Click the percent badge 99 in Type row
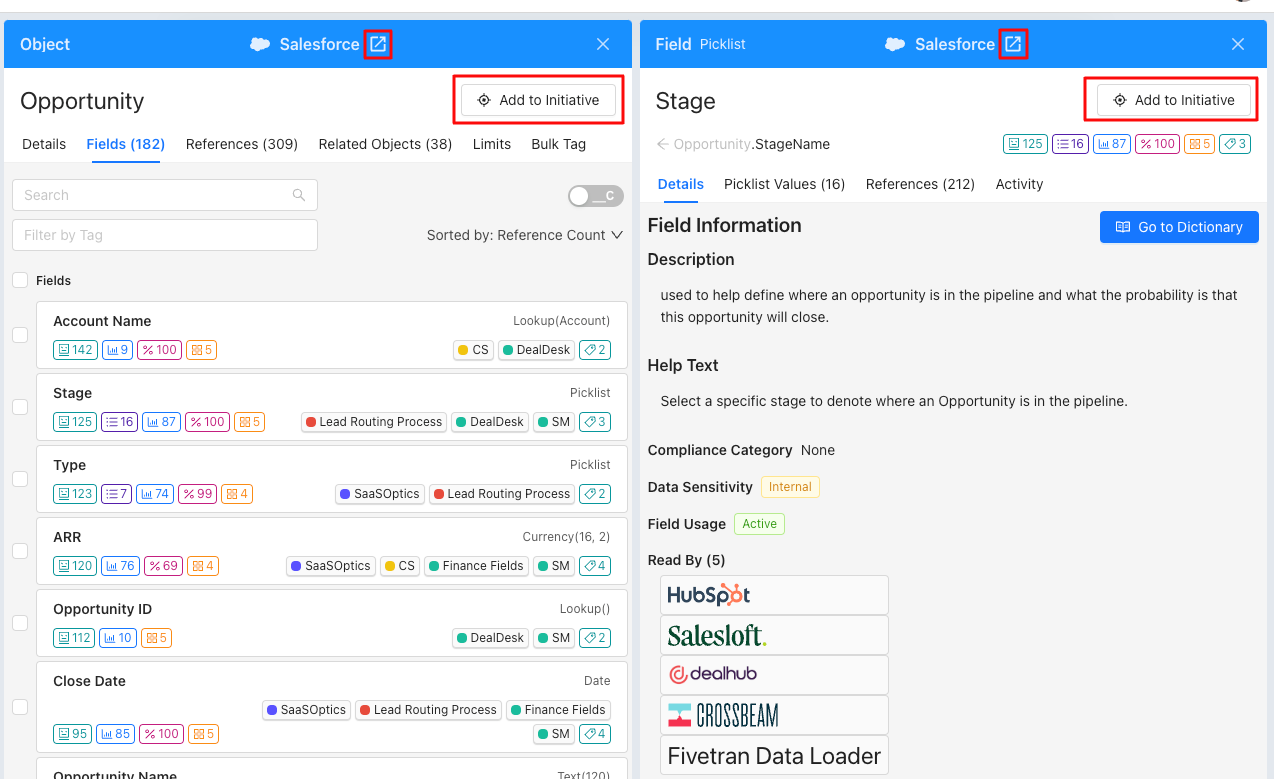The image size is (1274, 779). pyautogui.click(x=198, y=494)
